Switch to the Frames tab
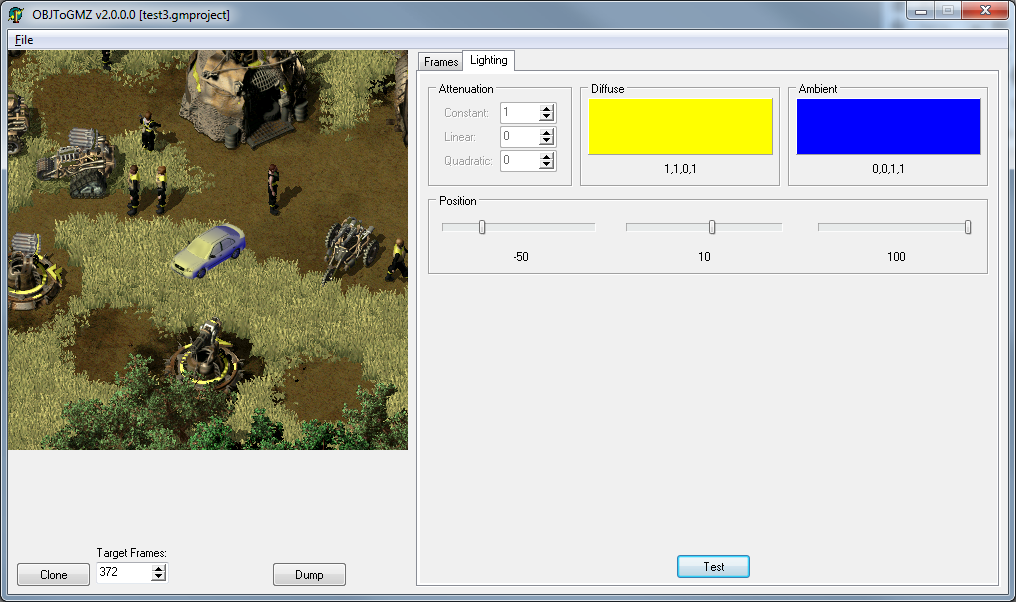The height and width of the screenshot is (602, 1016). click(441, 62)
